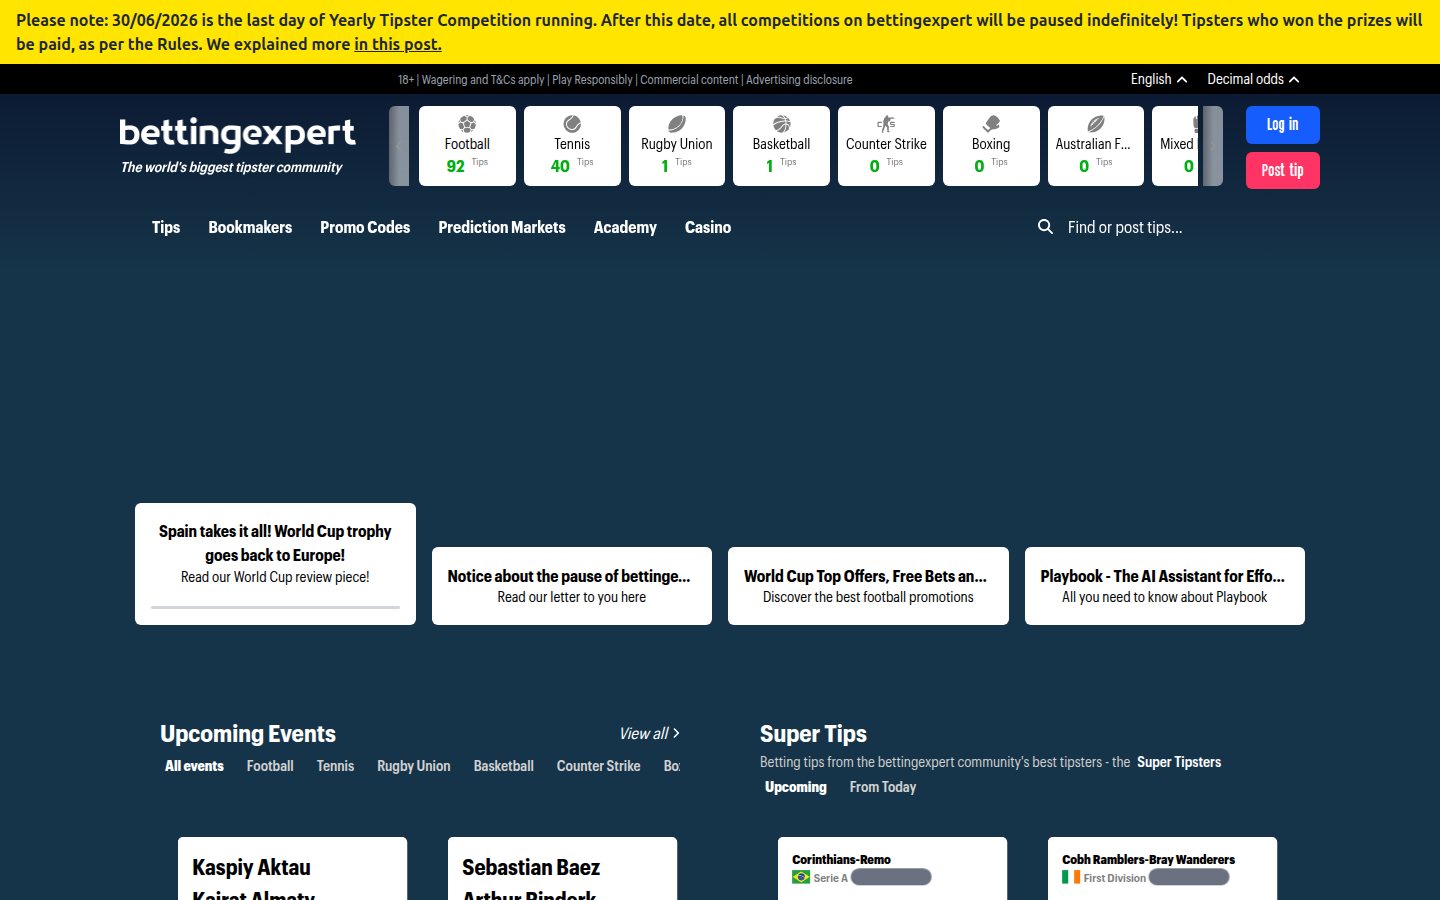Open the World Cup Top Offers card

pyautogui.click(x=868, y=586)
